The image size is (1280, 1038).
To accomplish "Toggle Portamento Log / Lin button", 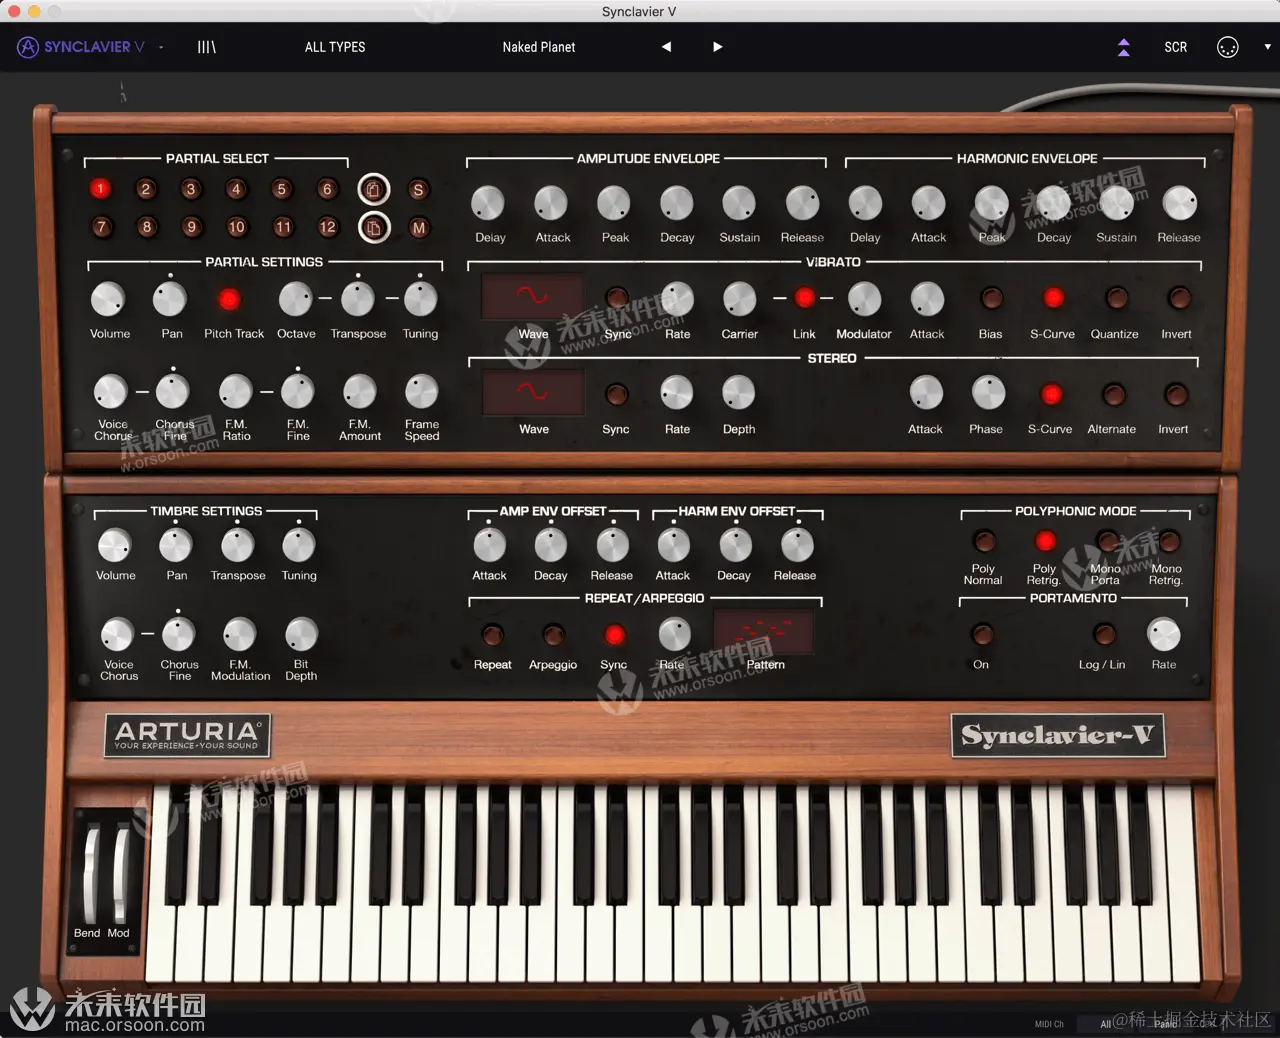I will [x=1104, y=634].
